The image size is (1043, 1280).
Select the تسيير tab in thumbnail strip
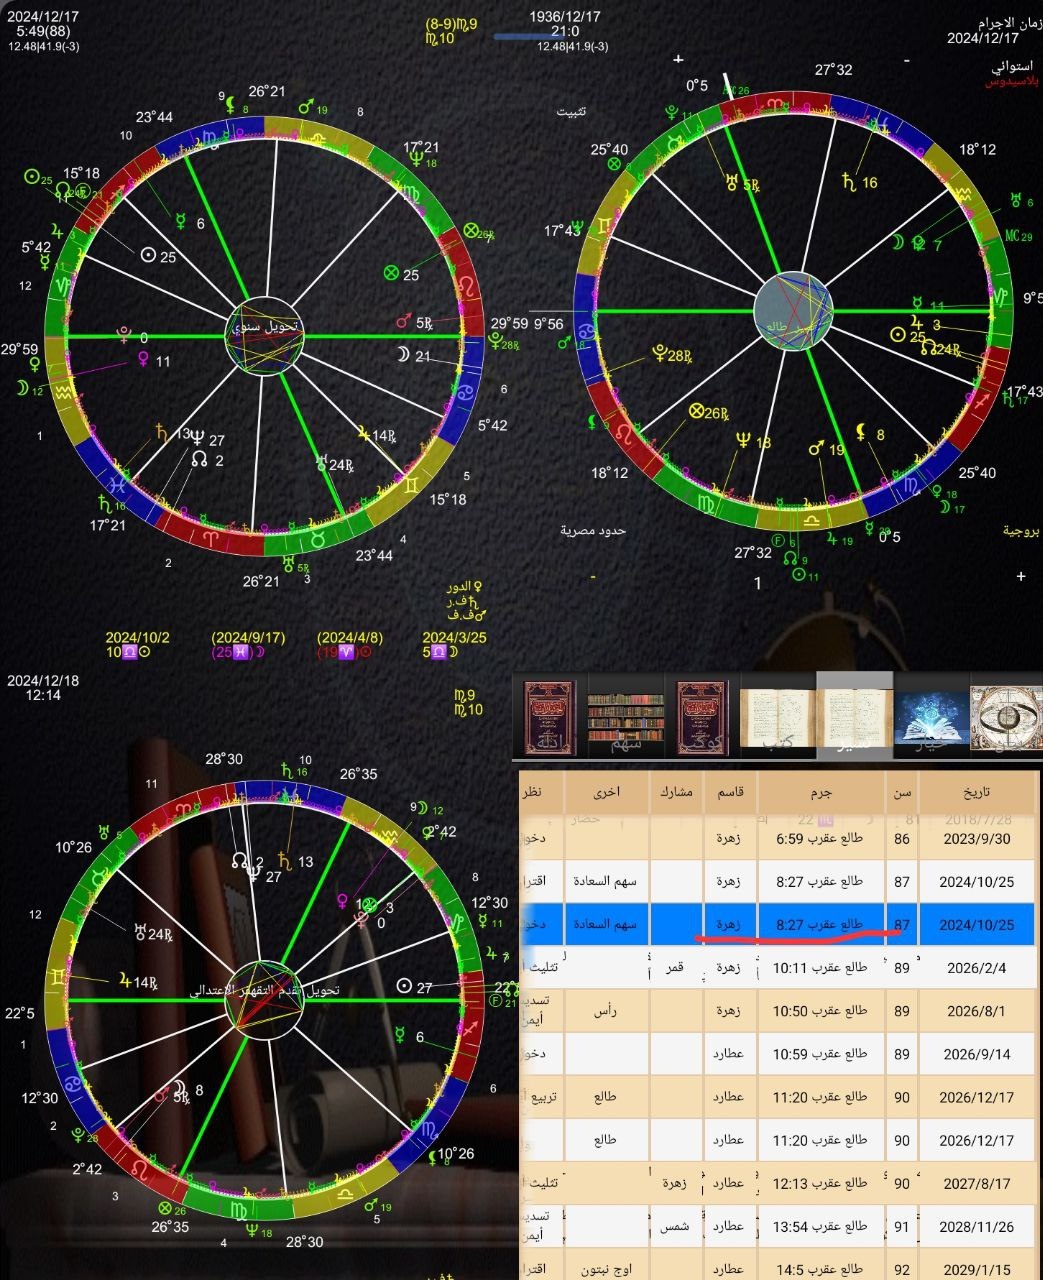click(x=855, y=718)
